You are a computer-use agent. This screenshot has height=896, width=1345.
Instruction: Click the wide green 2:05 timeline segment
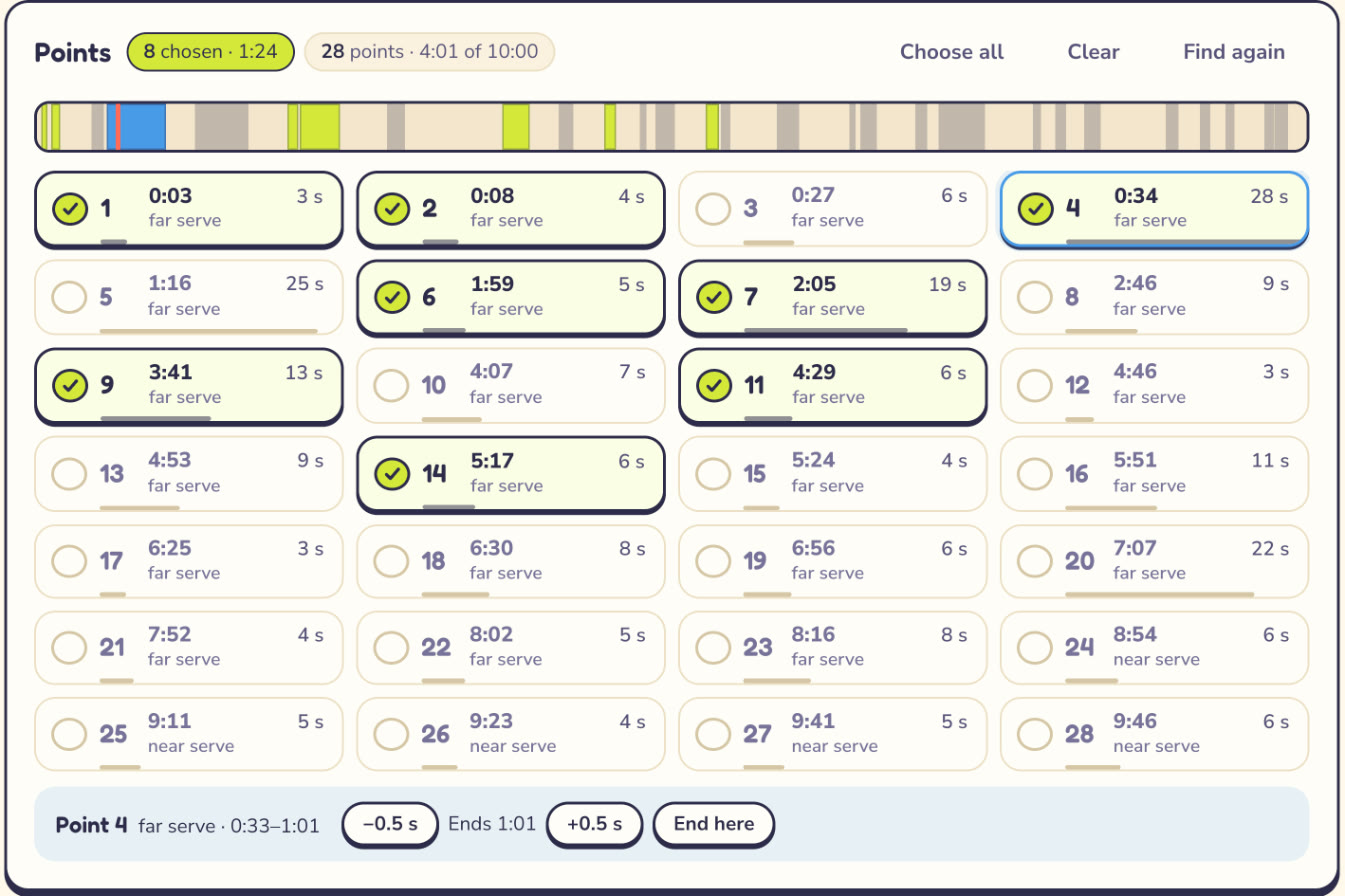click(x=320, y=126)
